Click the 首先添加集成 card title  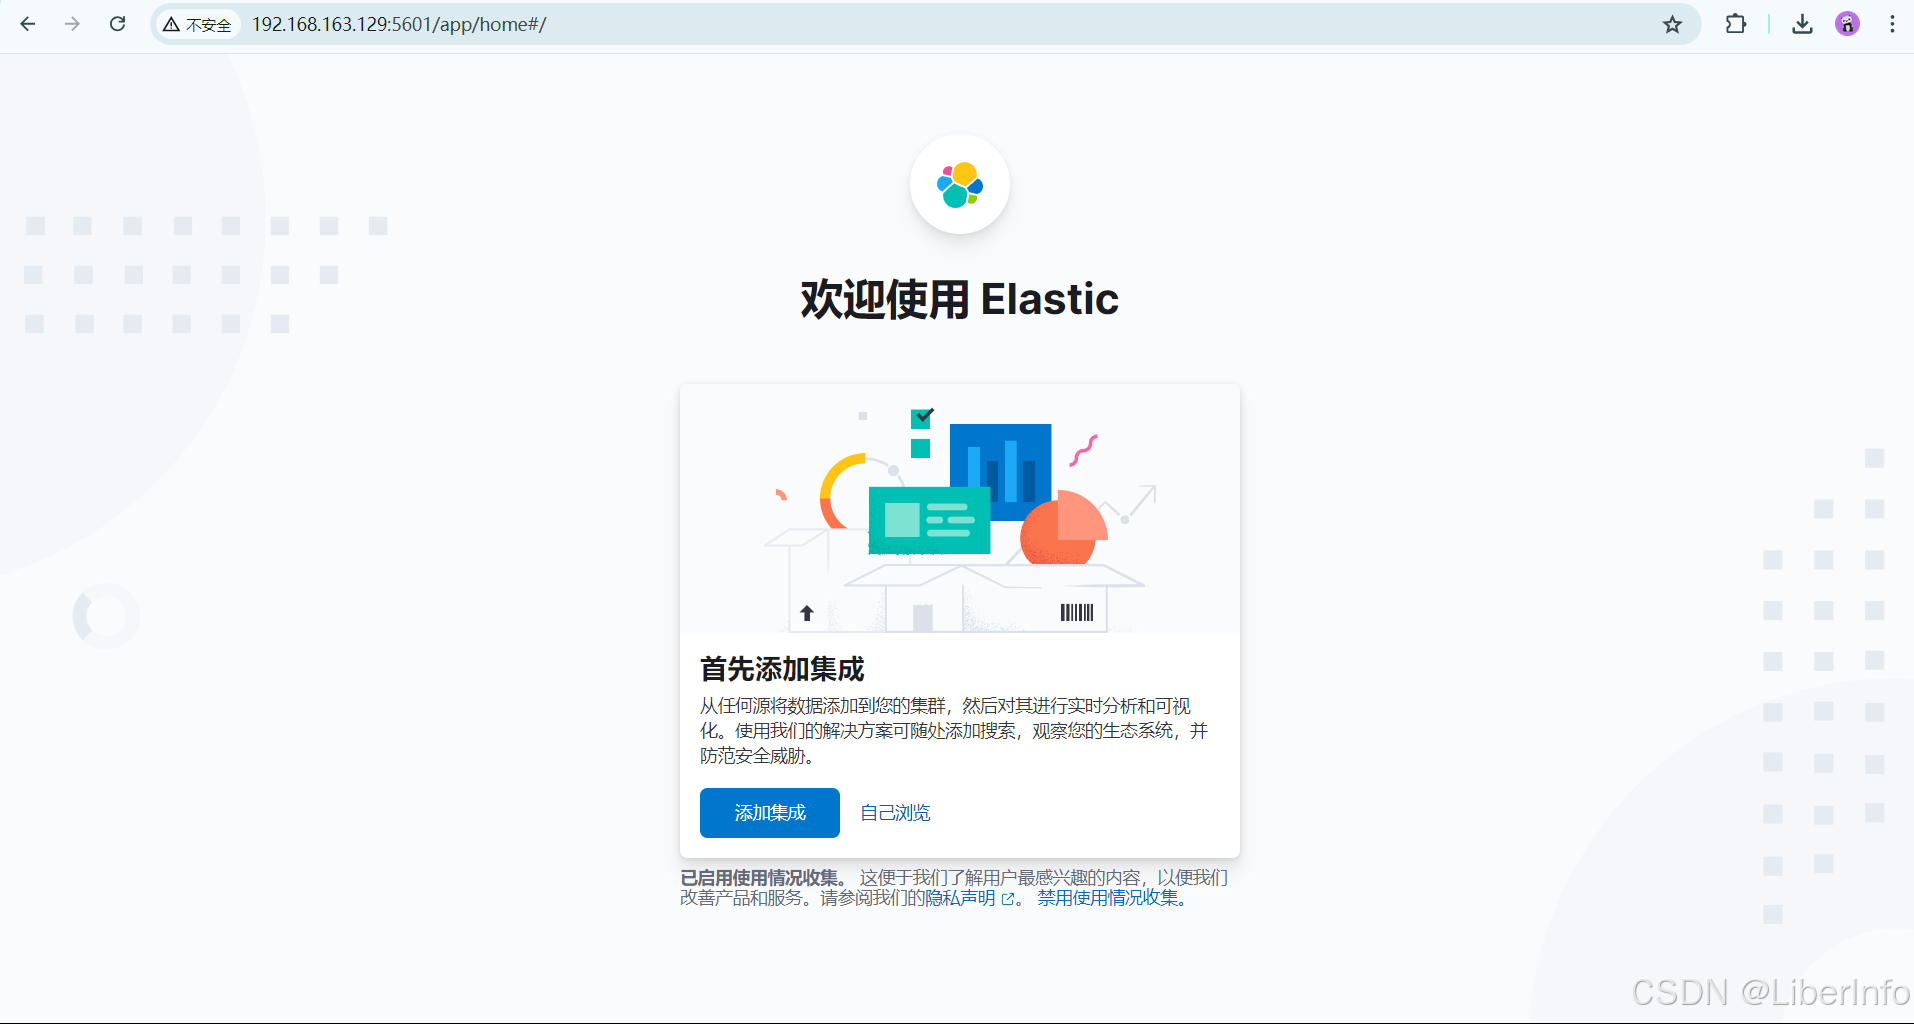click(x=782, y=669)
